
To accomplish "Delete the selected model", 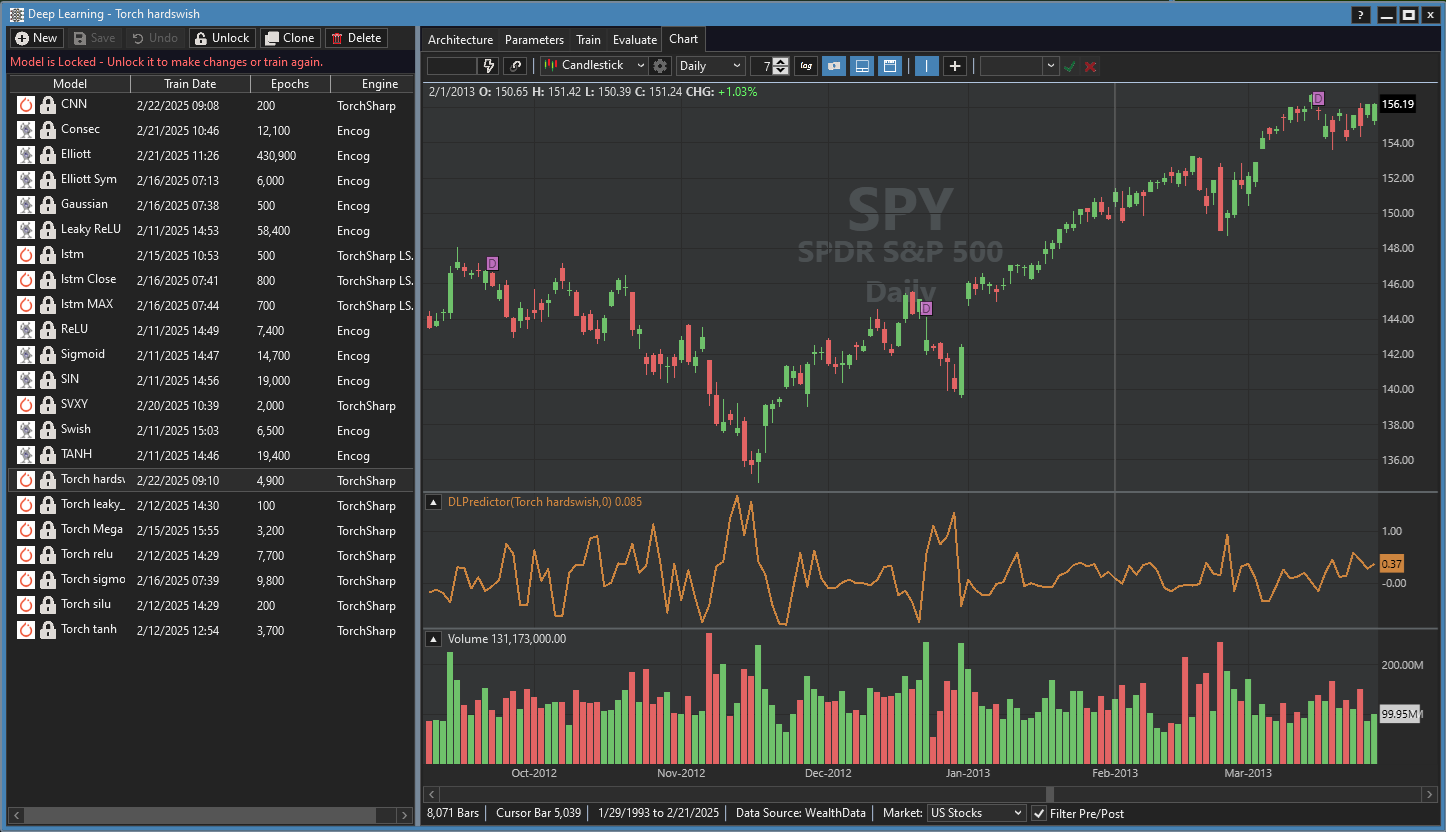I will tap(356, 38).
